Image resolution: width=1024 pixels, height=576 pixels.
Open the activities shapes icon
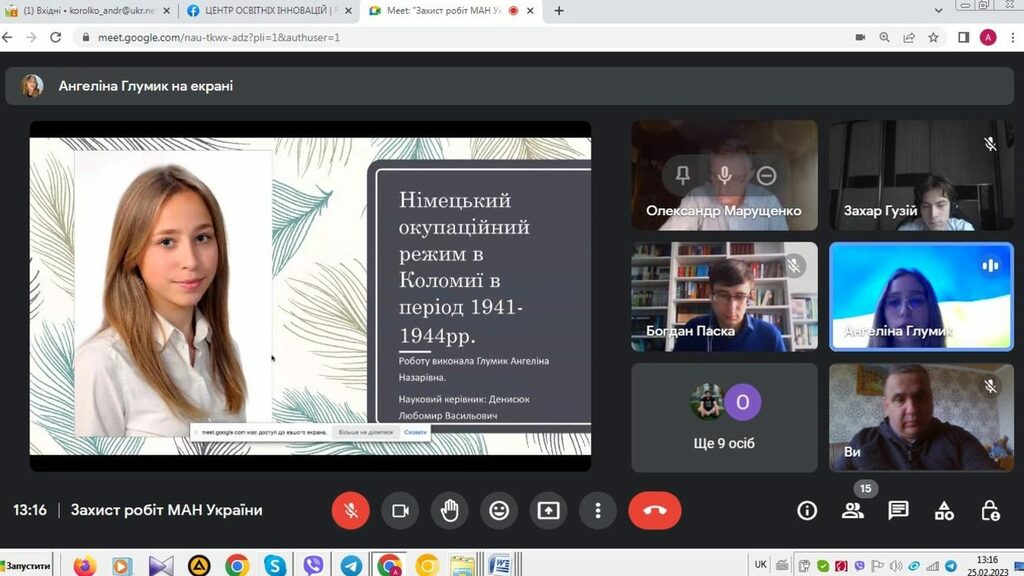point(944,511)
